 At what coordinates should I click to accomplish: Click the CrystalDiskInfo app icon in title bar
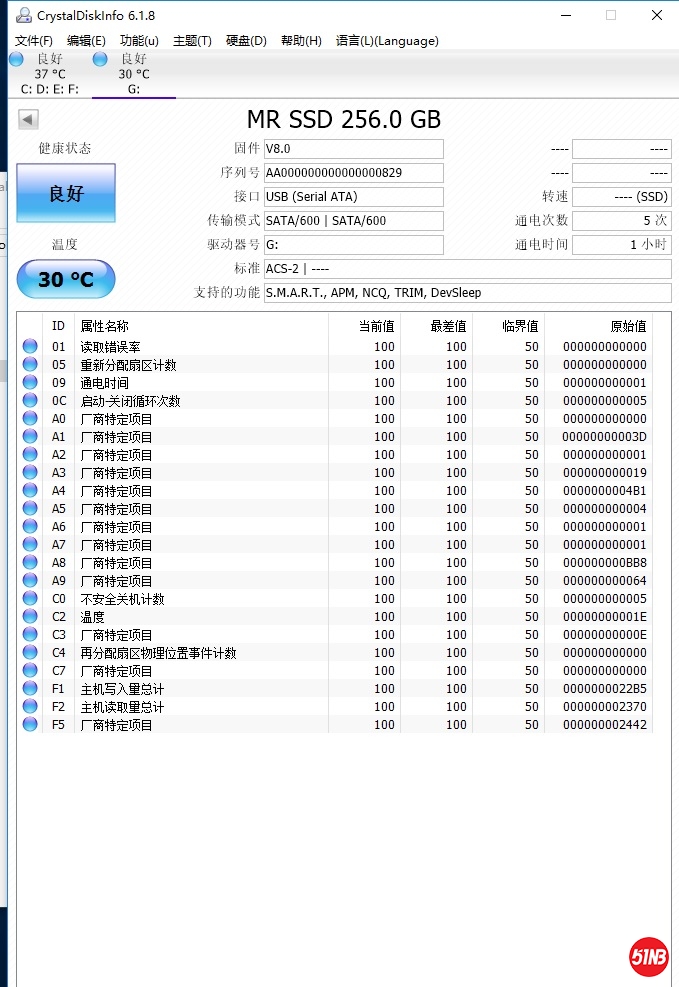click(x=21, y=15)
